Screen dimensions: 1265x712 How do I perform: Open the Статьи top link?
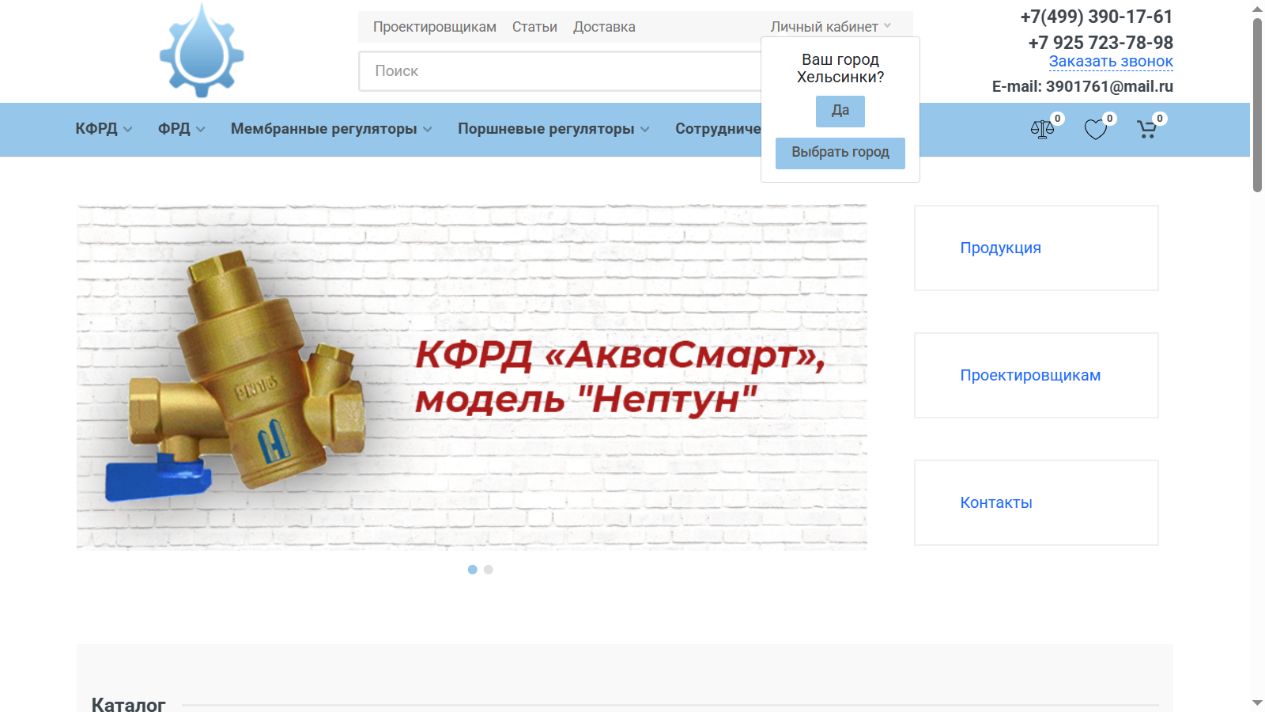tap(535, 27)
